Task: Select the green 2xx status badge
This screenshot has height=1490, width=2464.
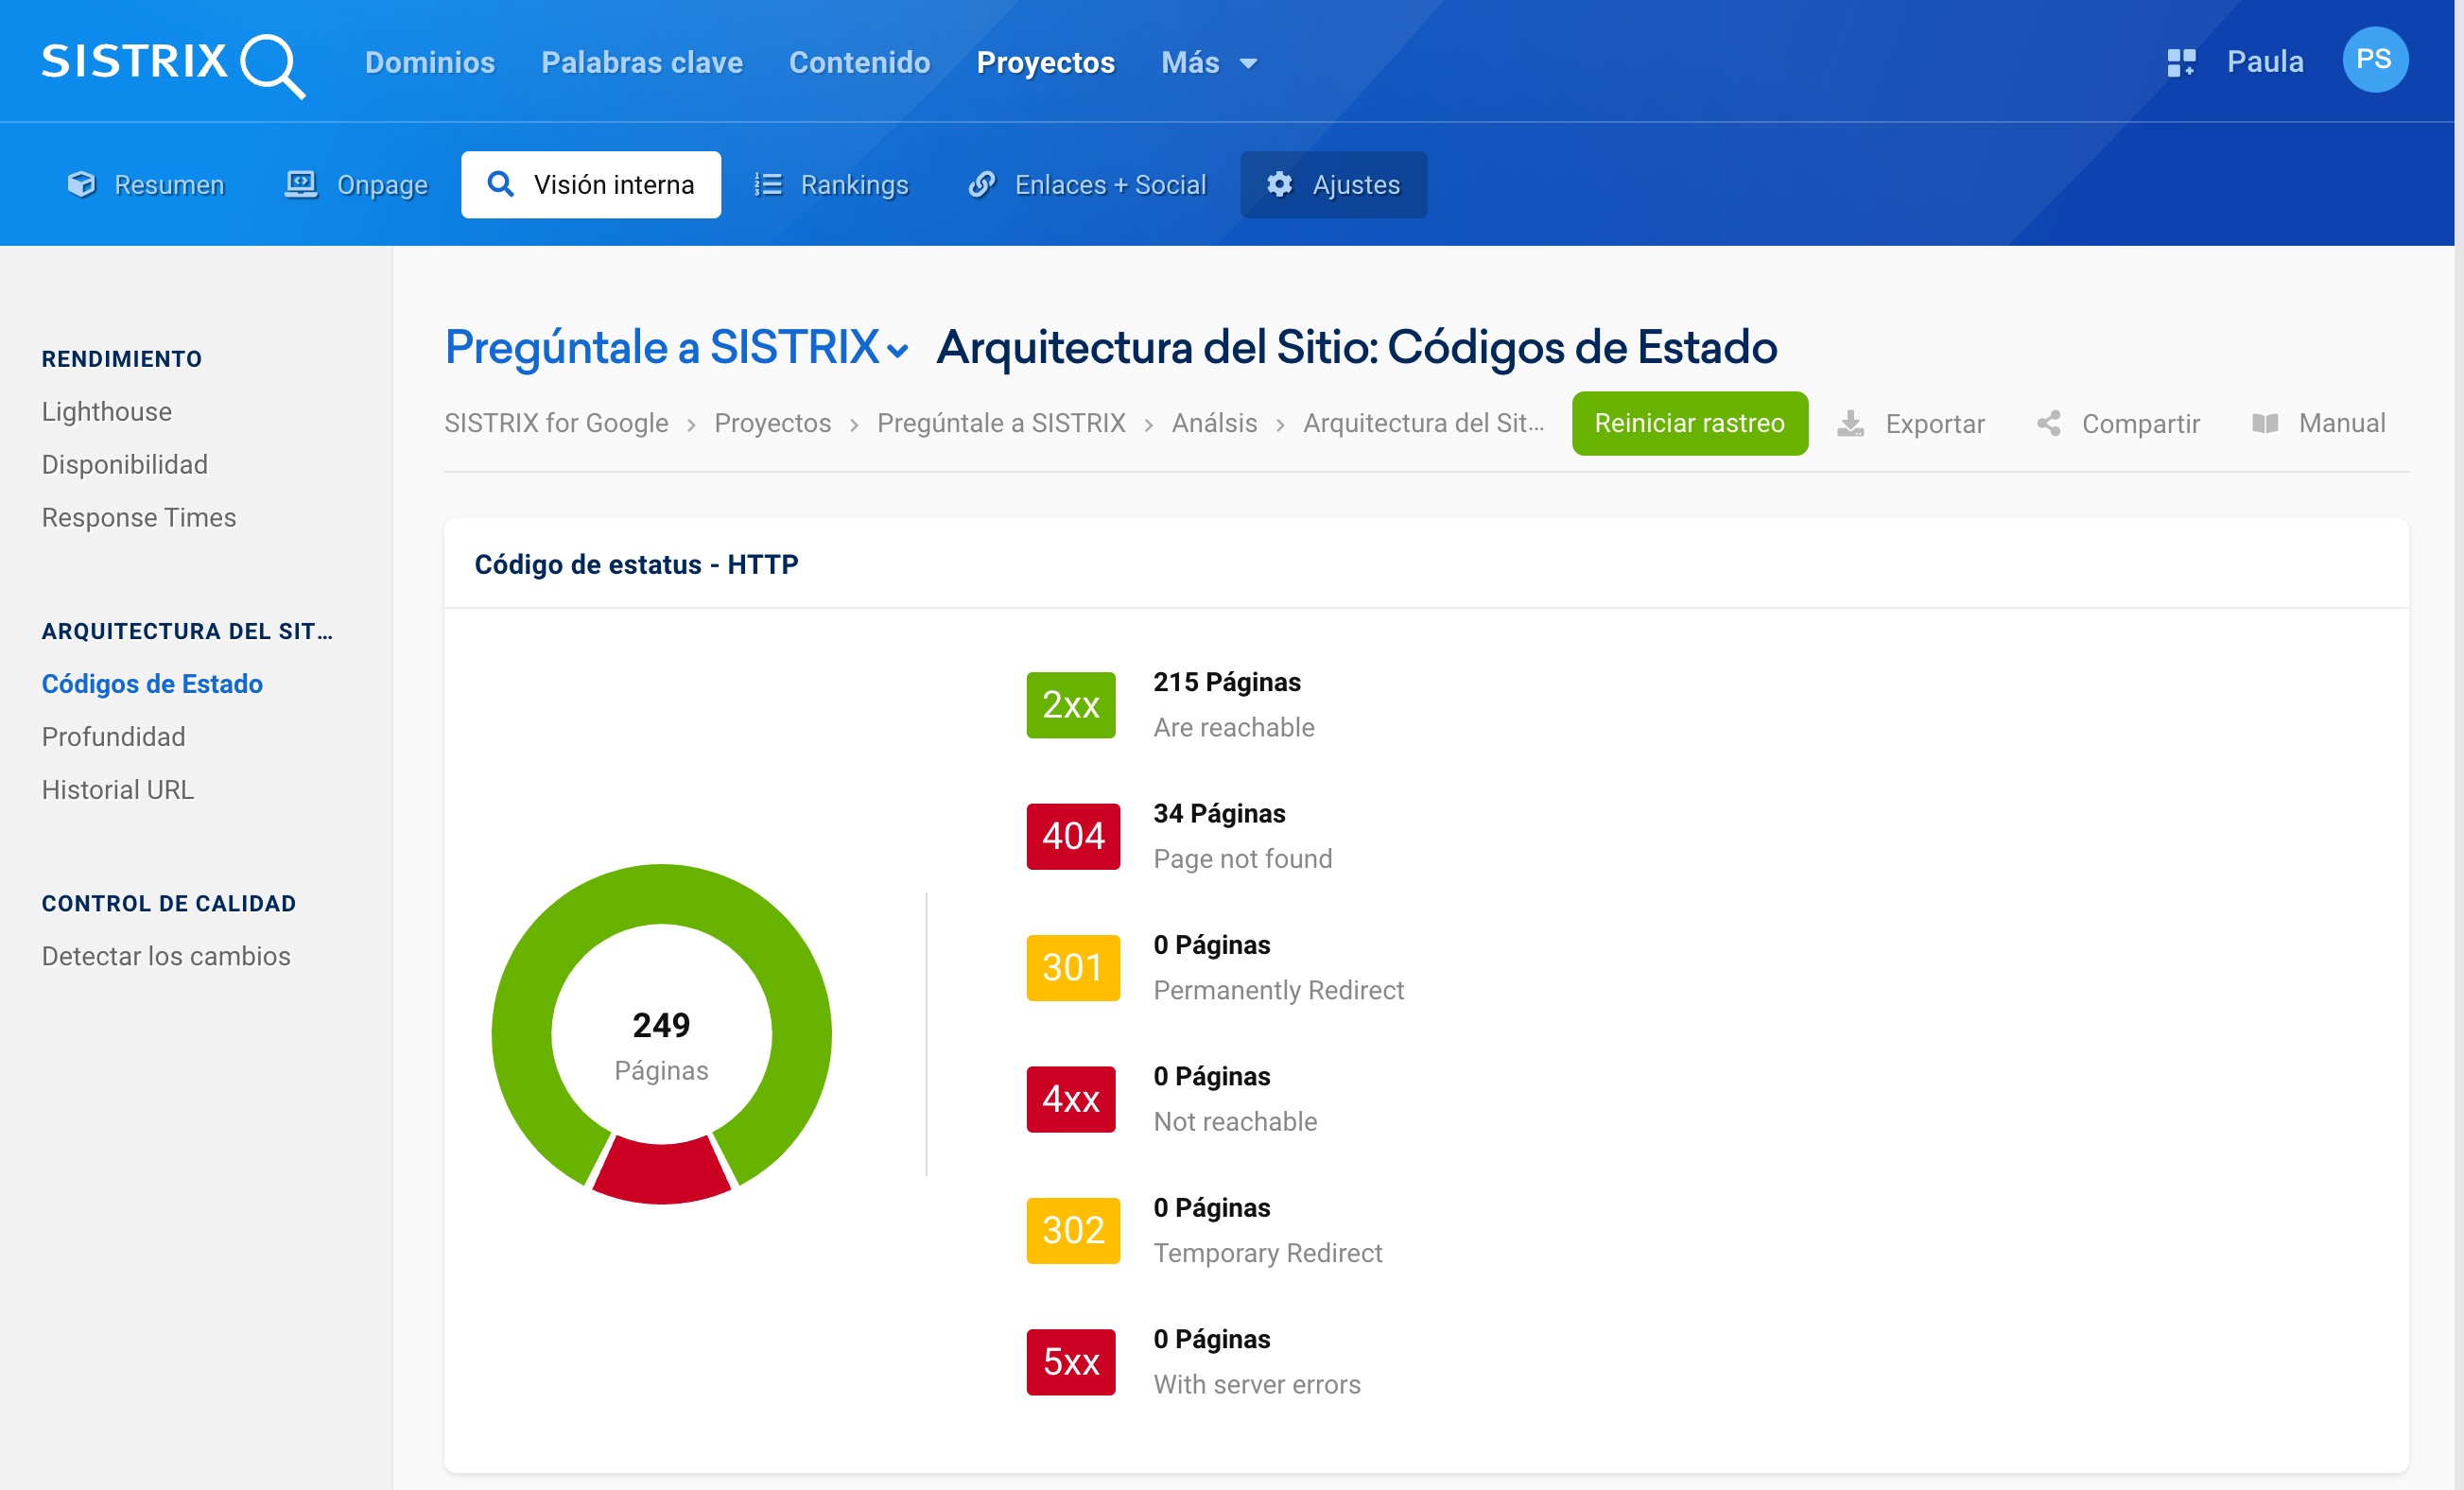Action: coord(1070,705)
